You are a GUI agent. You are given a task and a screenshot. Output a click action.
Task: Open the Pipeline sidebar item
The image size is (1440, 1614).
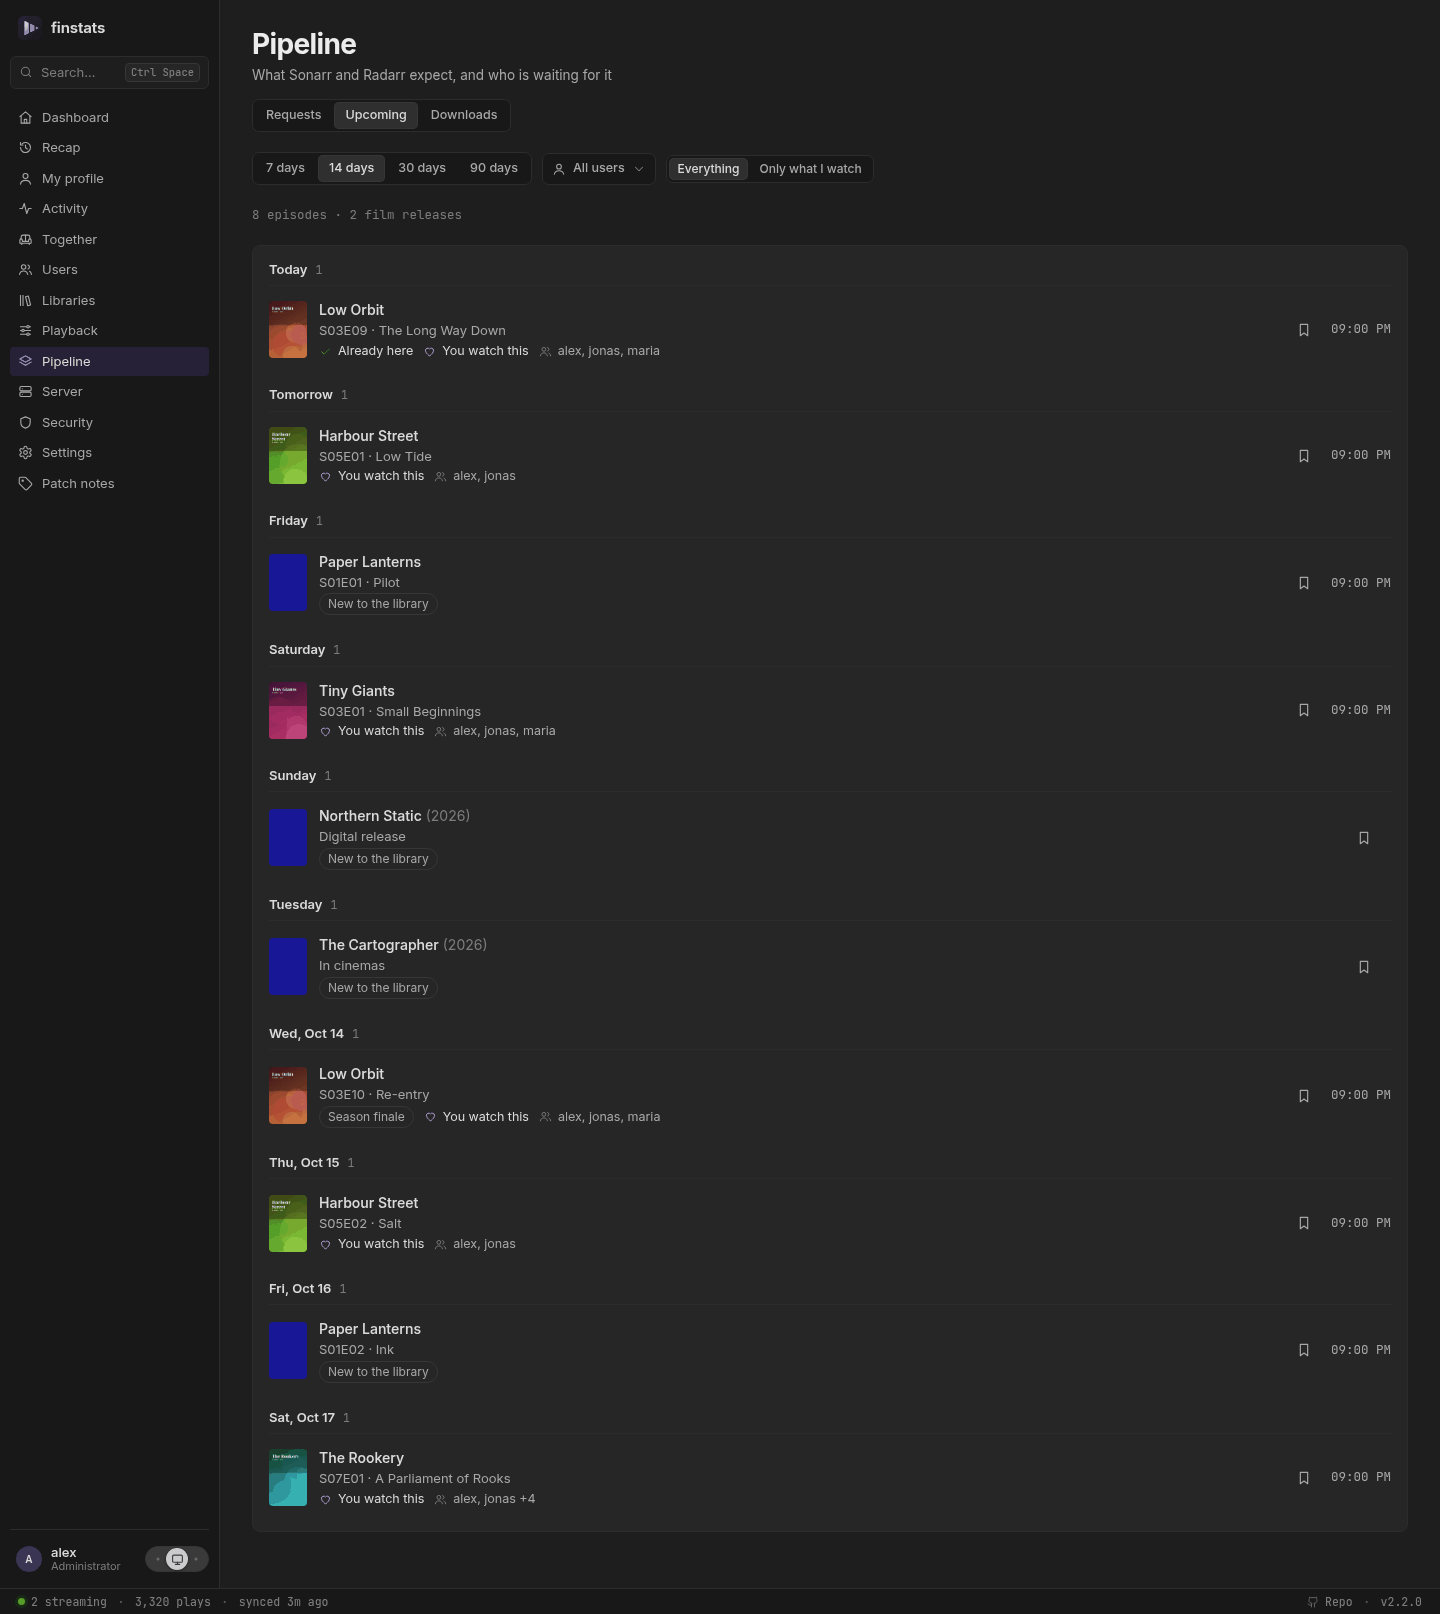tap(109, 362)
